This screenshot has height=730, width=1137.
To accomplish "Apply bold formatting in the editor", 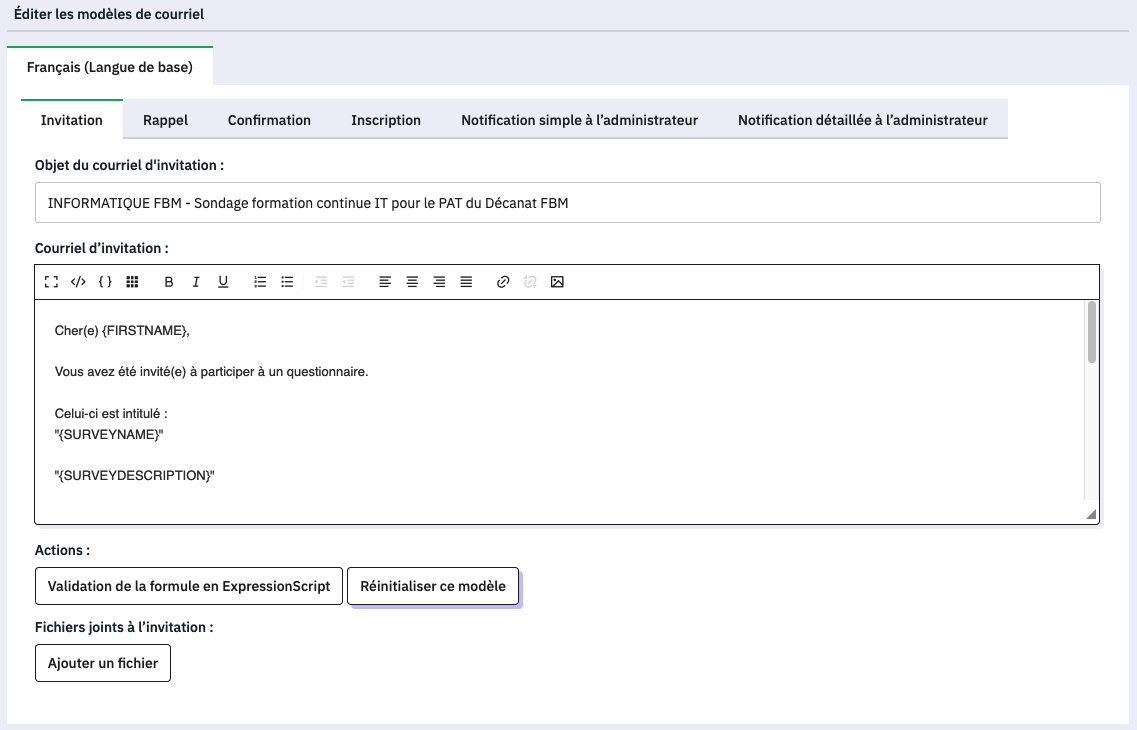I will [x=169, y=282].
